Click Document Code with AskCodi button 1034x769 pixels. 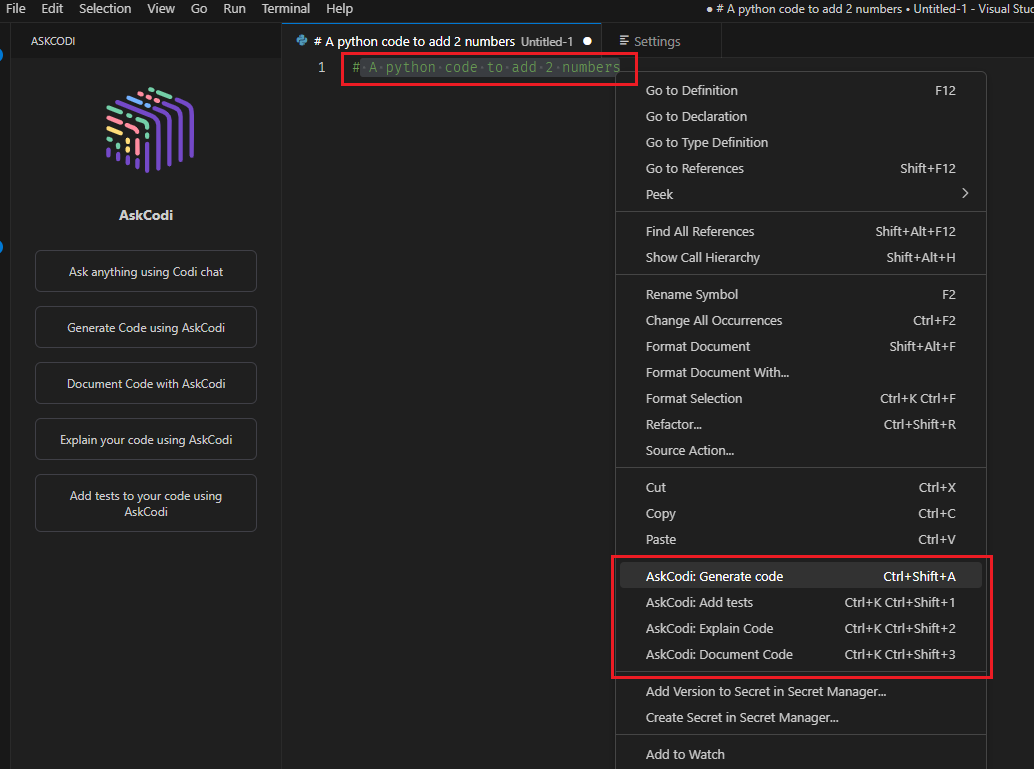tap(146, 383)
